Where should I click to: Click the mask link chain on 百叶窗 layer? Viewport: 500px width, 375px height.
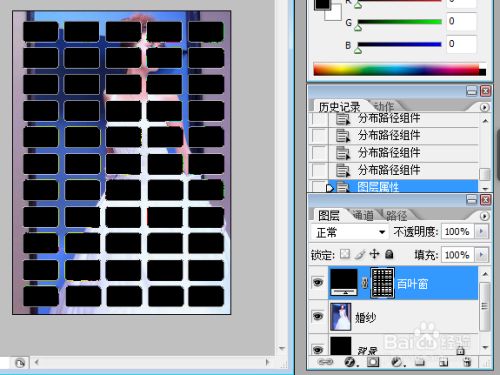[365, 283]
